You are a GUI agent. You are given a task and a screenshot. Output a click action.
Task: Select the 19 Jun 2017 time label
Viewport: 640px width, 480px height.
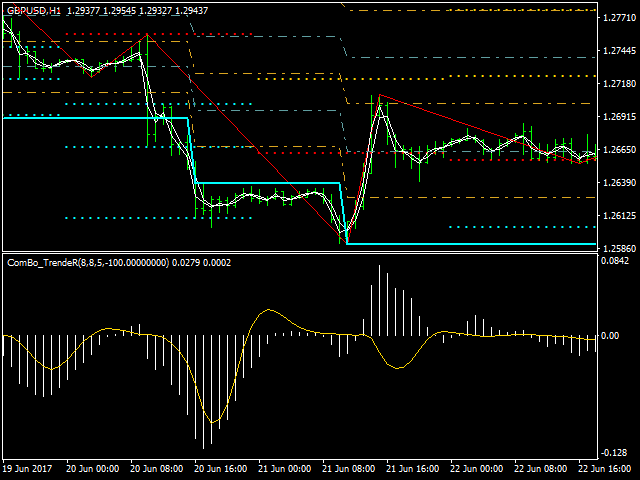30,468
